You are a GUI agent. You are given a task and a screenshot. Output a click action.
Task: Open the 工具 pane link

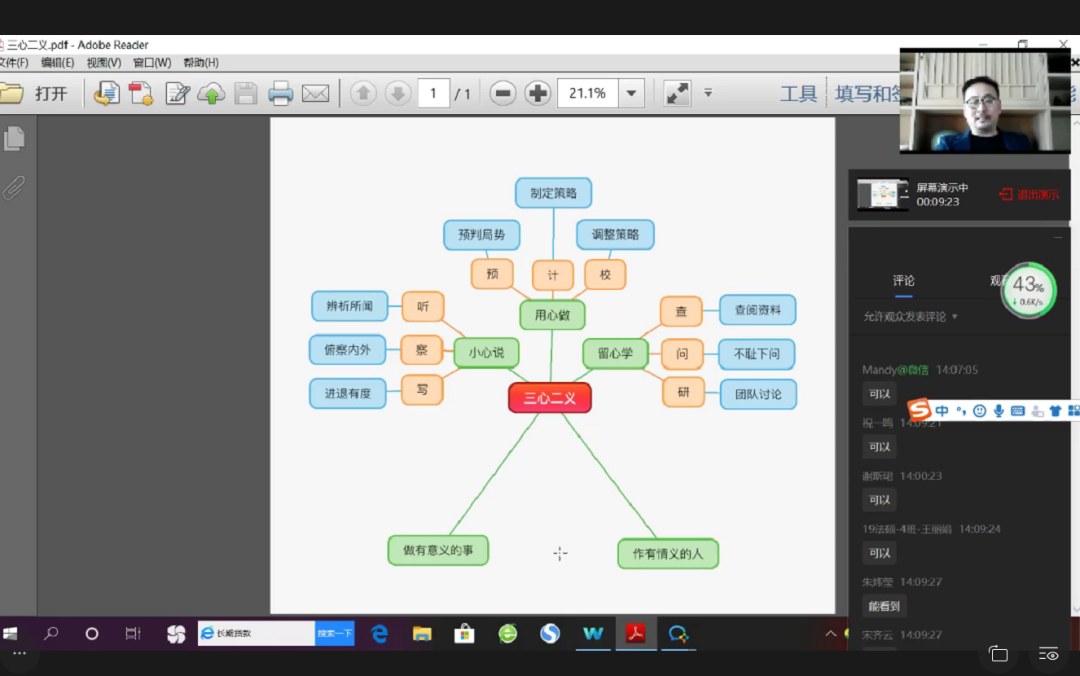[x=798, y=94]
